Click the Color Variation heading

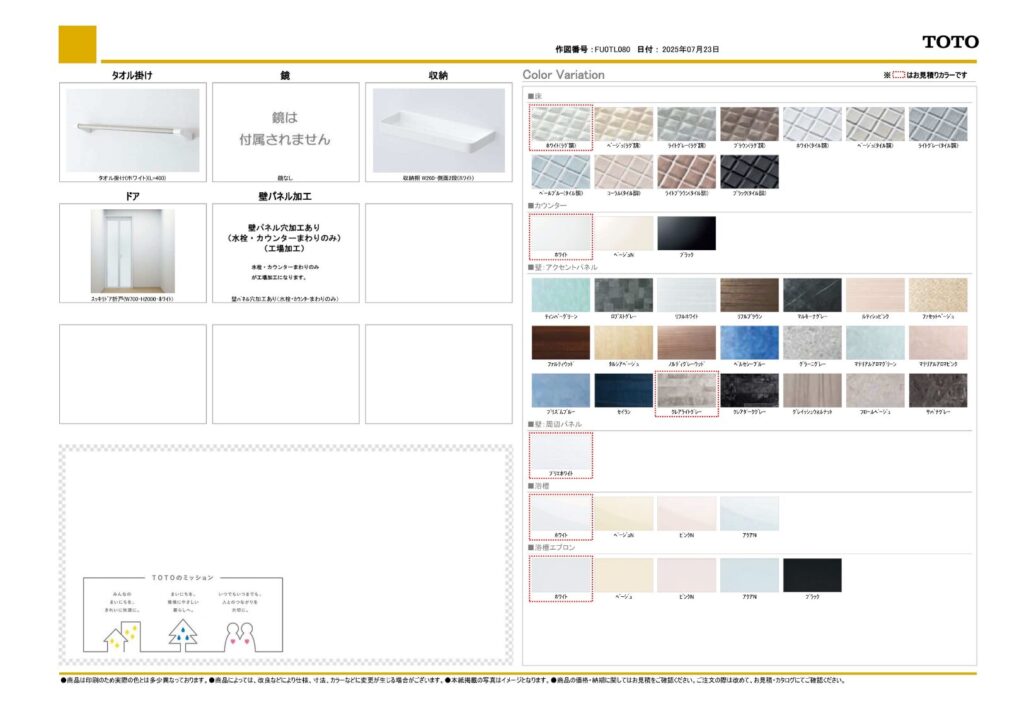coord(563,75)
